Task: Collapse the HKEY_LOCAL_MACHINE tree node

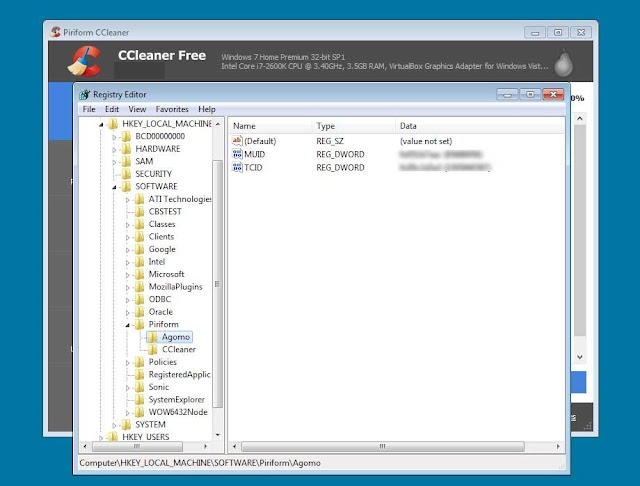Action: [x=101, y=124]
